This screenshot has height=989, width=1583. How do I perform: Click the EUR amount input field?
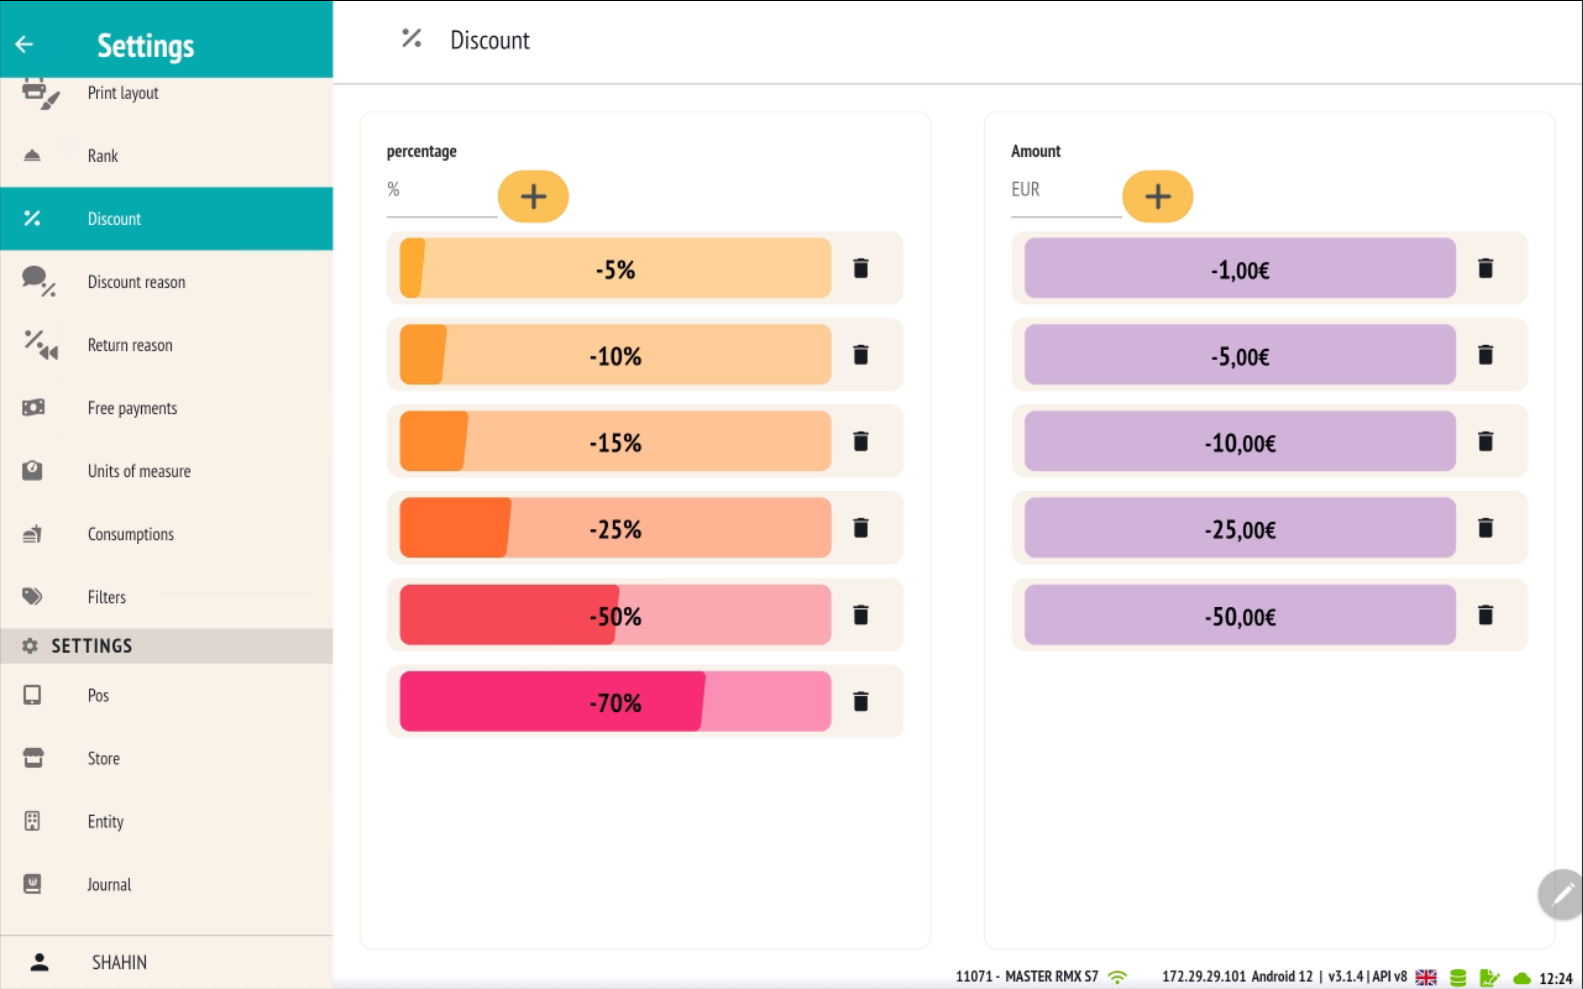(1065, 192)
